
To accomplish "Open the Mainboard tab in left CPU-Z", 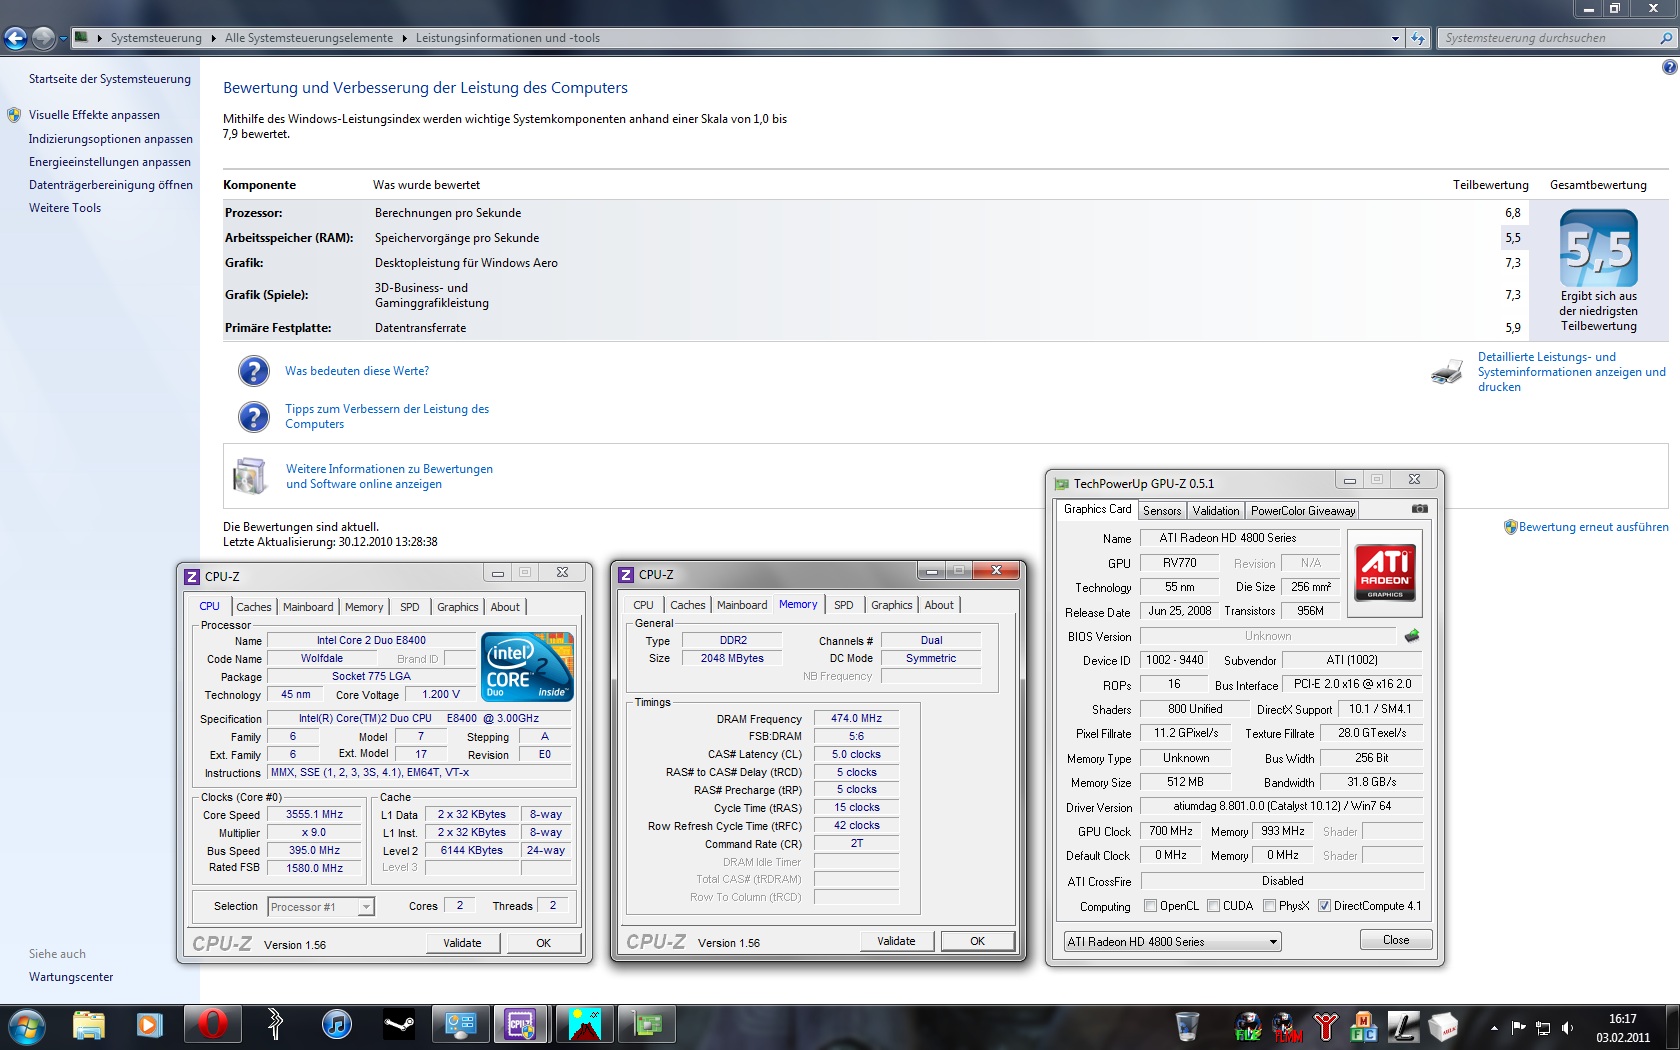I will [x=308, y=607].
